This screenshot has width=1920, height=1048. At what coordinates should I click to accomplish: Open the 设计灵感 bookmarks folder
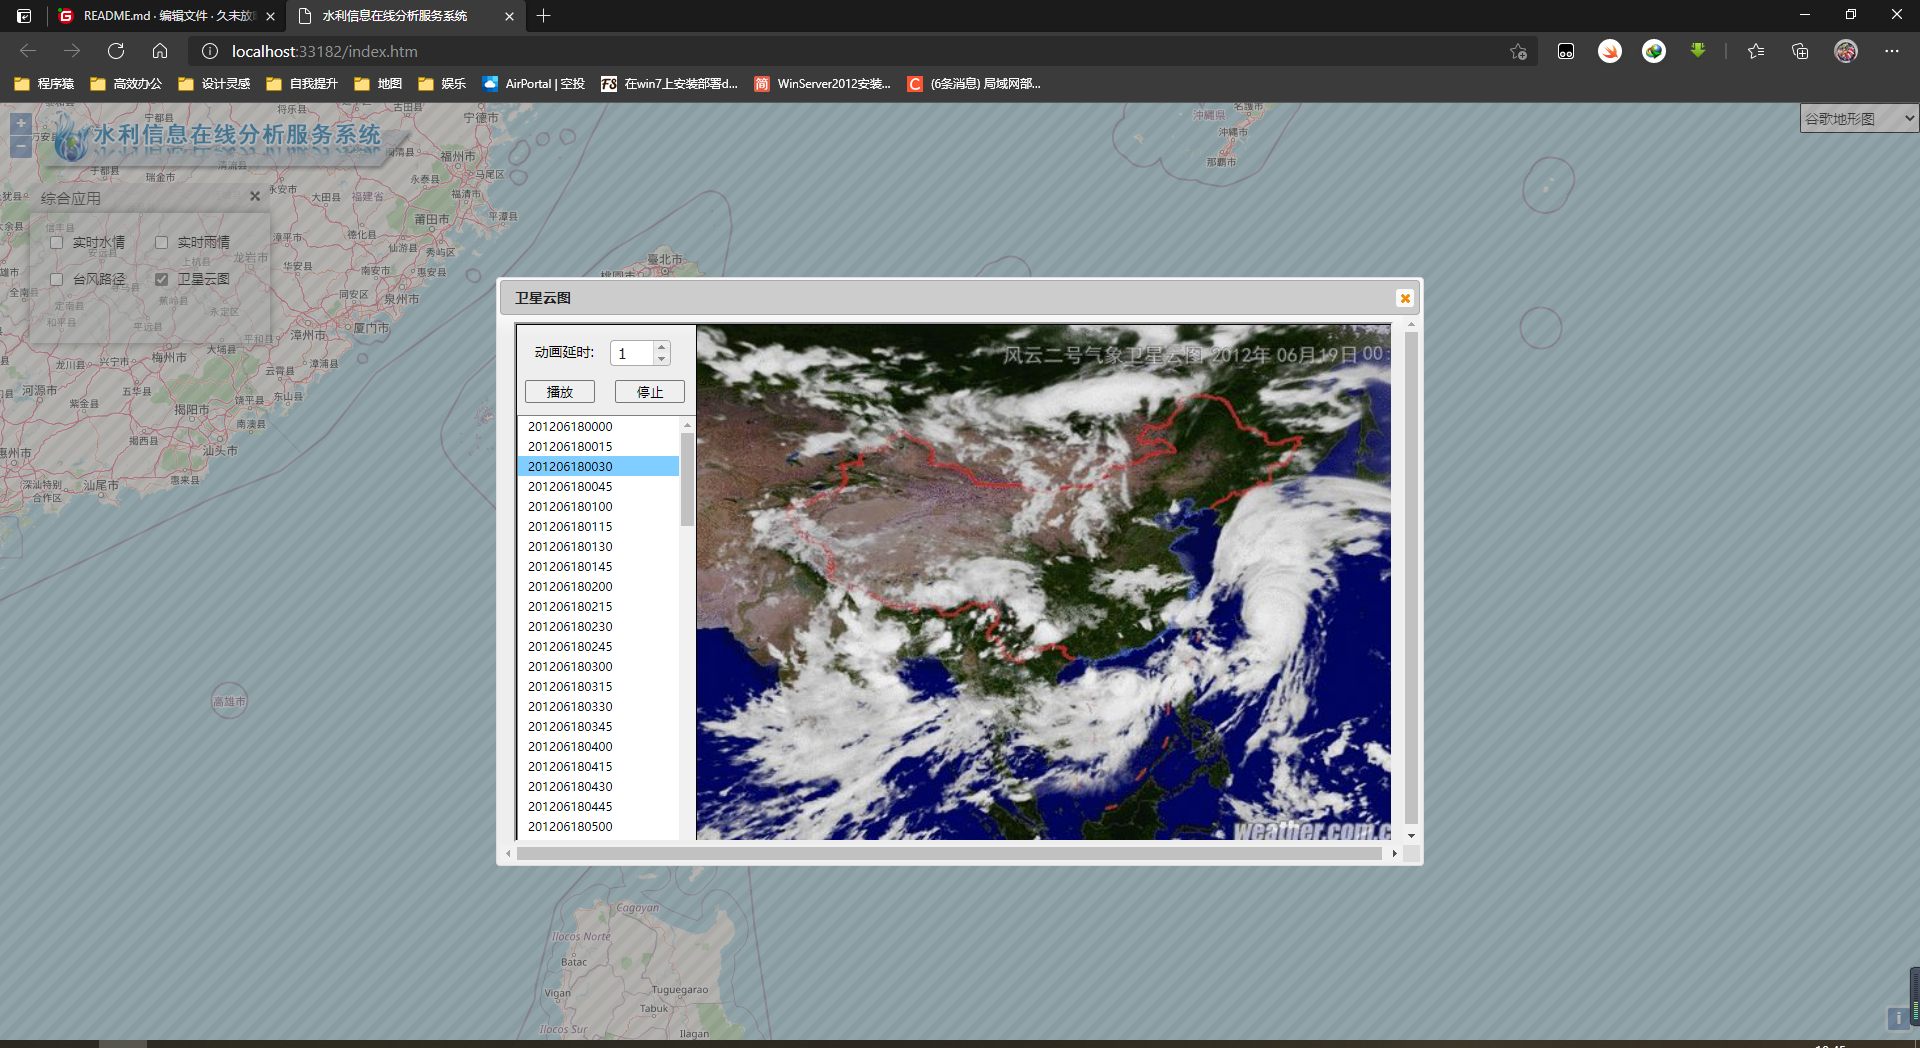(x=214, y=84)
